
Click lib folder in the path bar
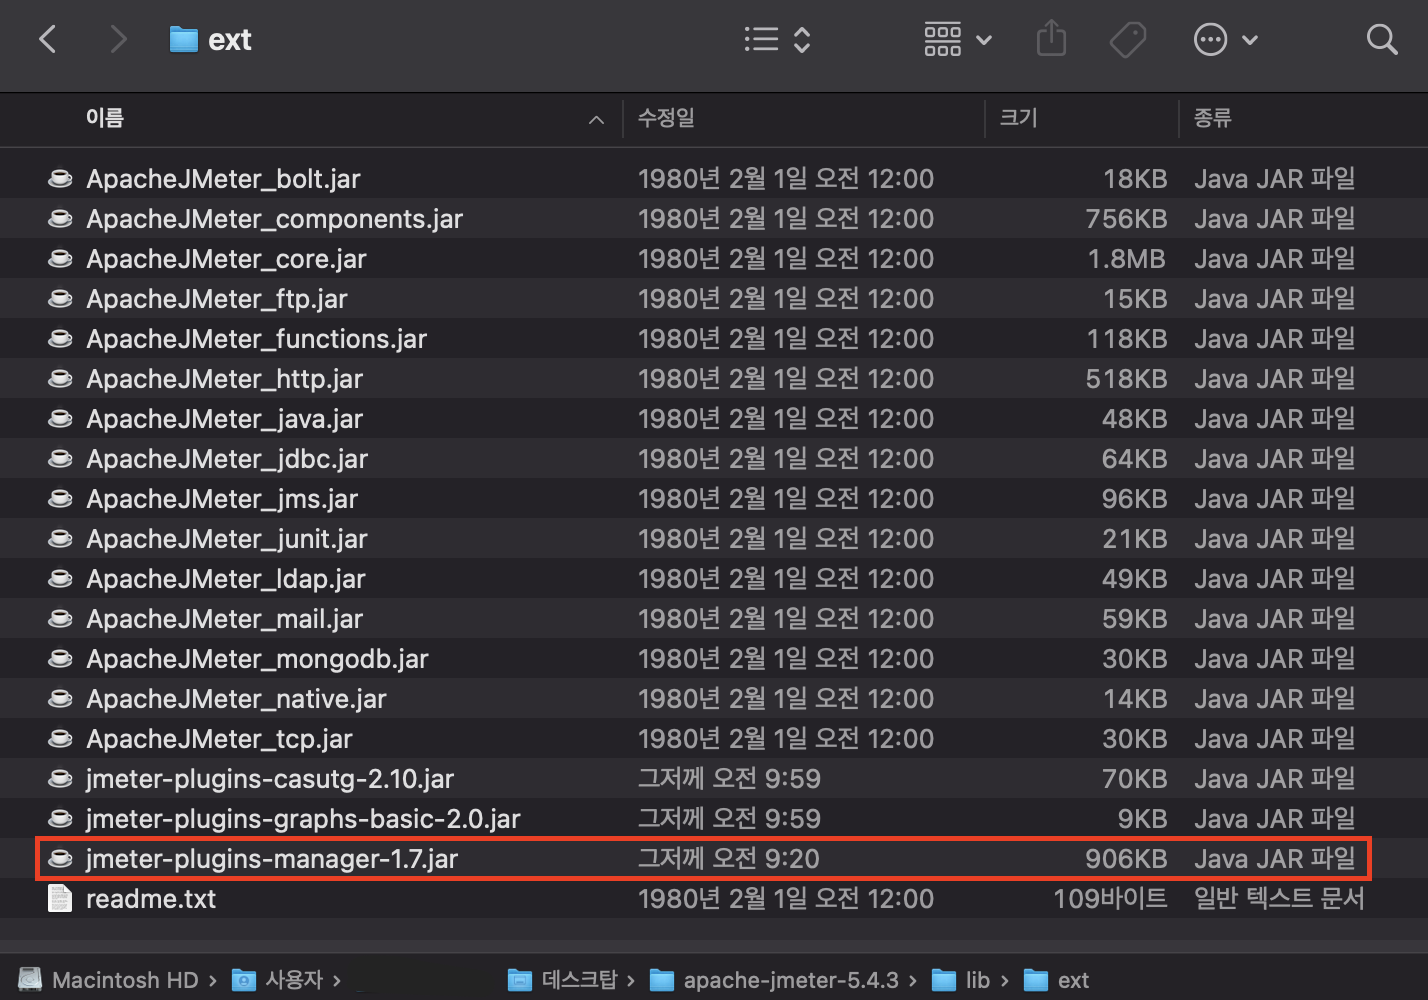coord(961,980)
